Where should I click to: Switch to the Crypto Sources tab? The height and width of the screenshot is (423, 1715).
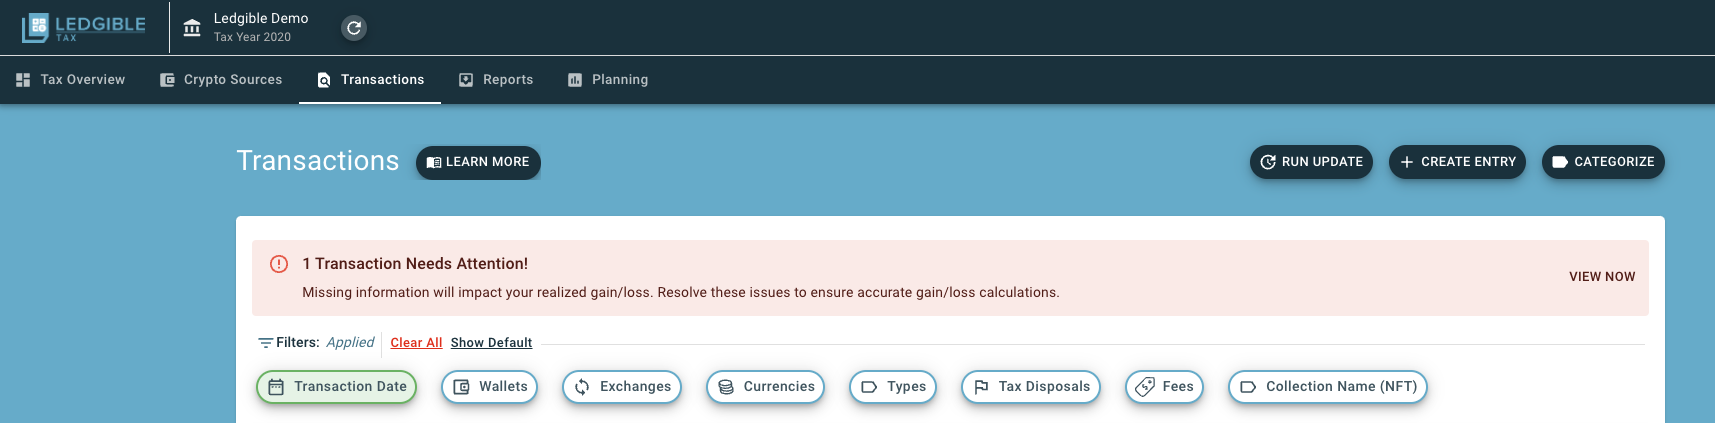point(221,80)
